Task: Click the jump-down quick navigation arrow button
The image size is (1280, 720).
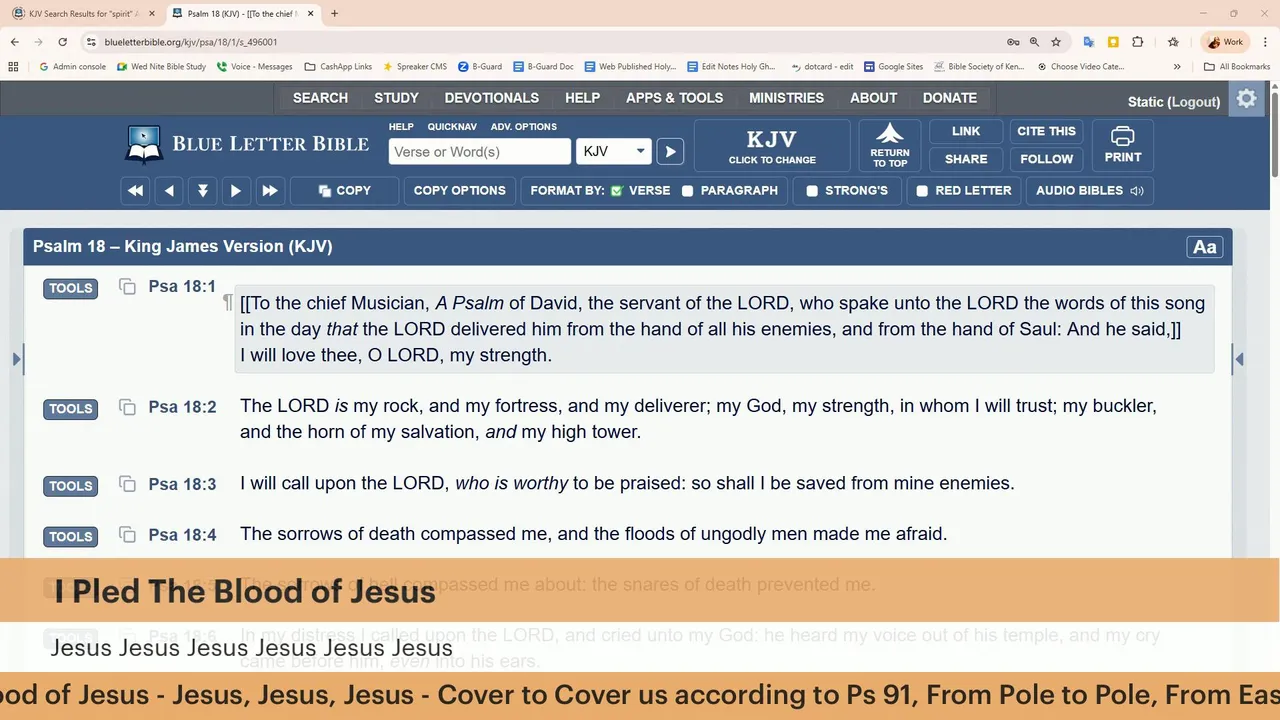Action: 203,191
